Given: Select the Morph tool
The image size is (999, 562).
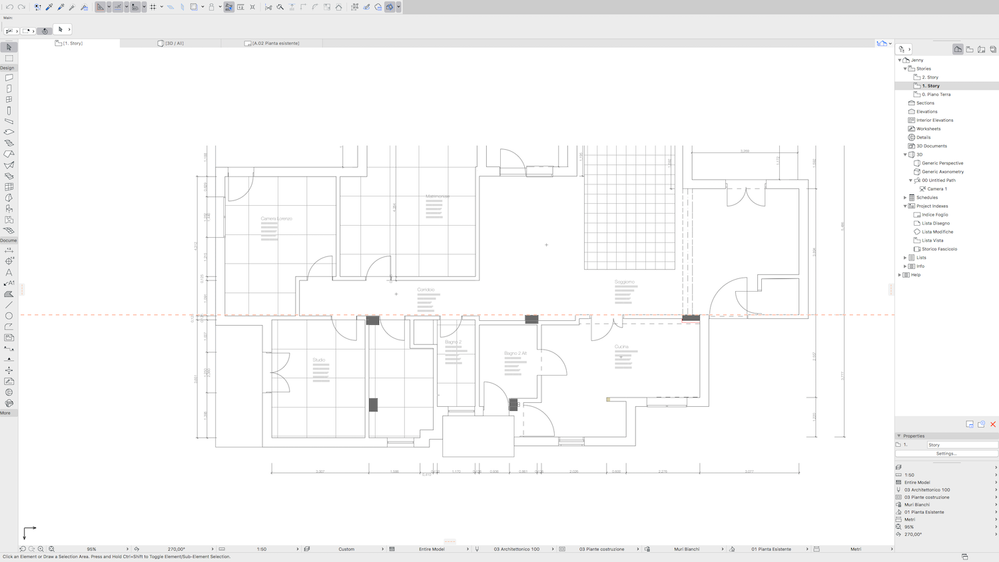Looking at the screenshot, I should [9, 198].
